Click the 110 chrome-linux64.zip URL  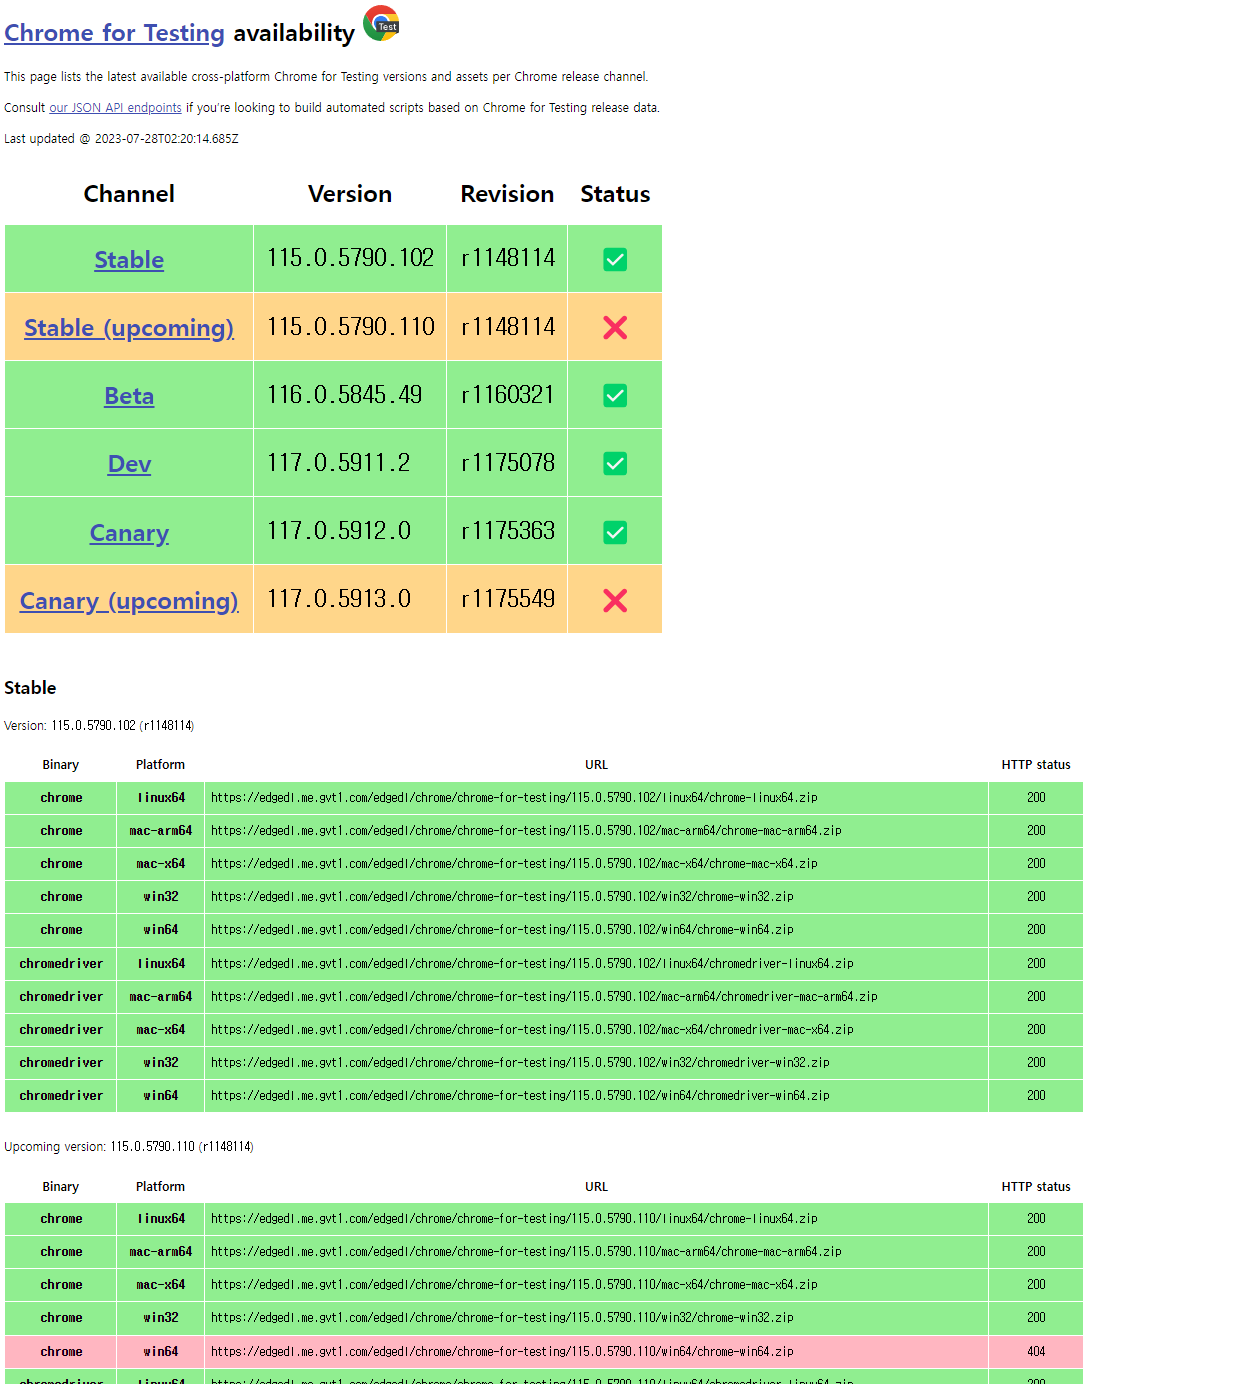514,1219
